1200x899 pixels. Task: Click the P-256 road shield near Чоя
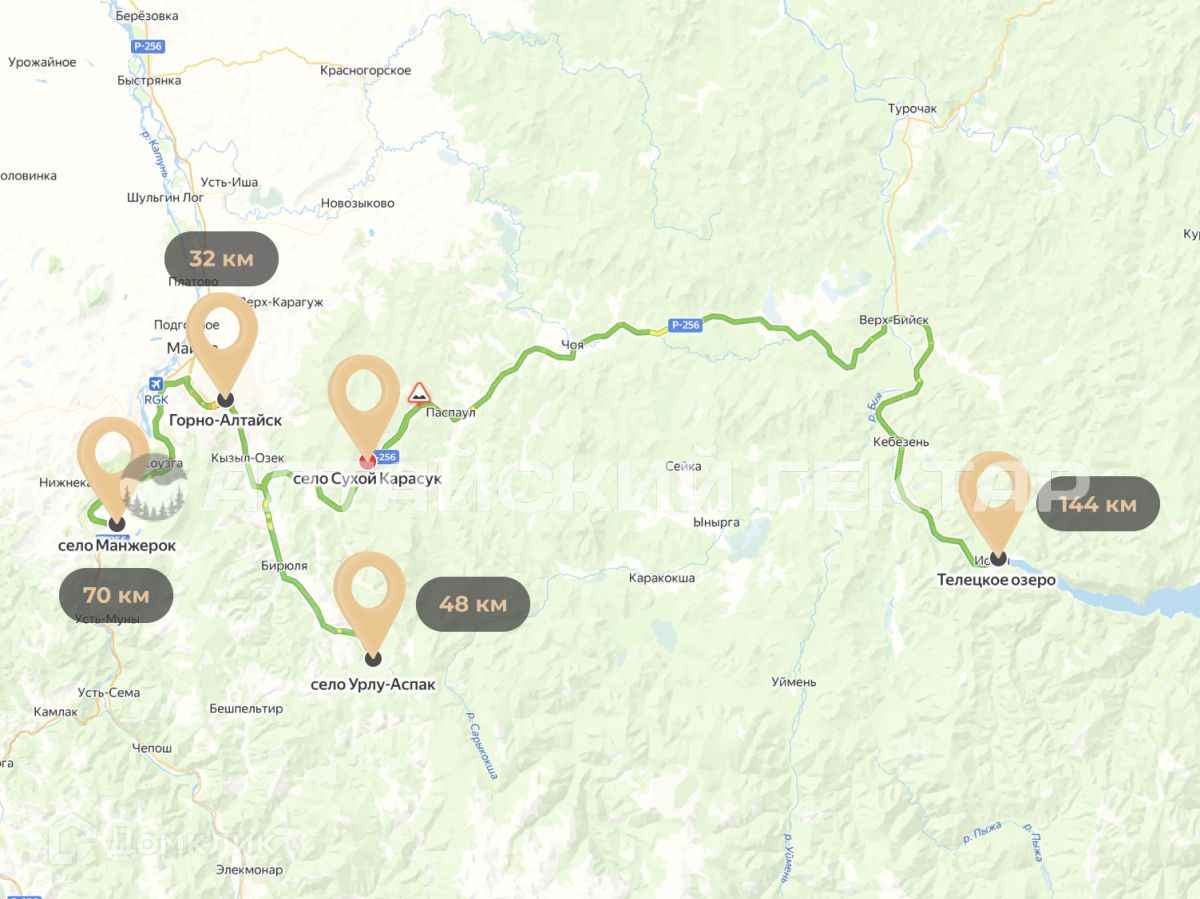pyautogui.click(x=686, y=325)
